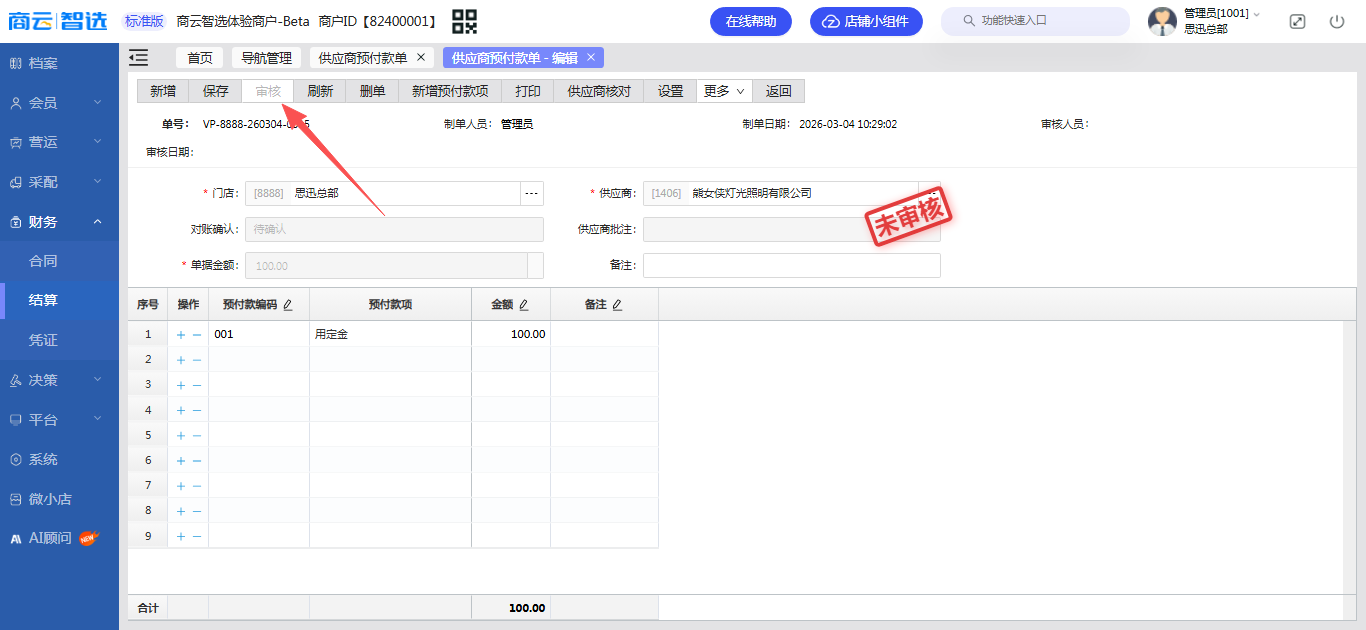Expand the 会员 sidebar menu
This screenshot has height=630, width=1366.
(59, 103)
